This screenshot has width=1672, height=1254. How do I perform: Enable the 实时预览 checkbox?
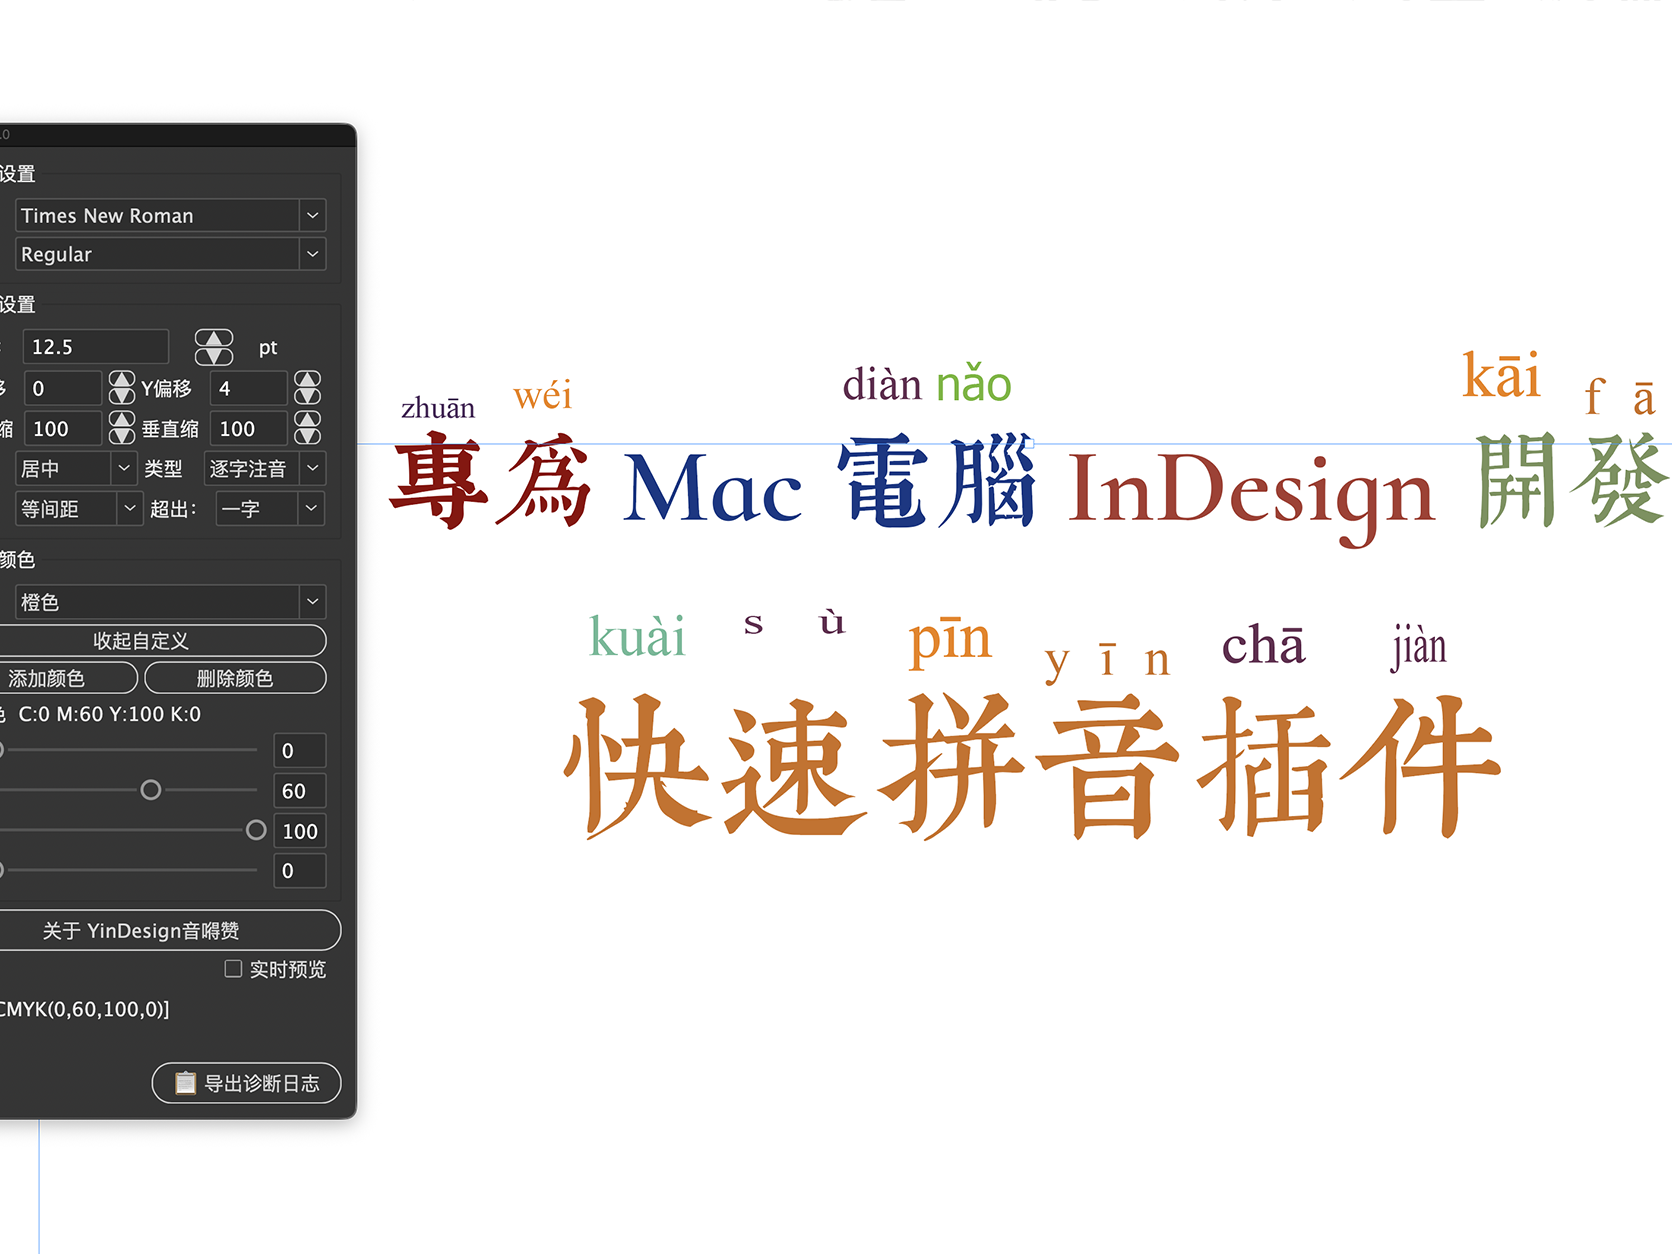(x=233, y=968)
